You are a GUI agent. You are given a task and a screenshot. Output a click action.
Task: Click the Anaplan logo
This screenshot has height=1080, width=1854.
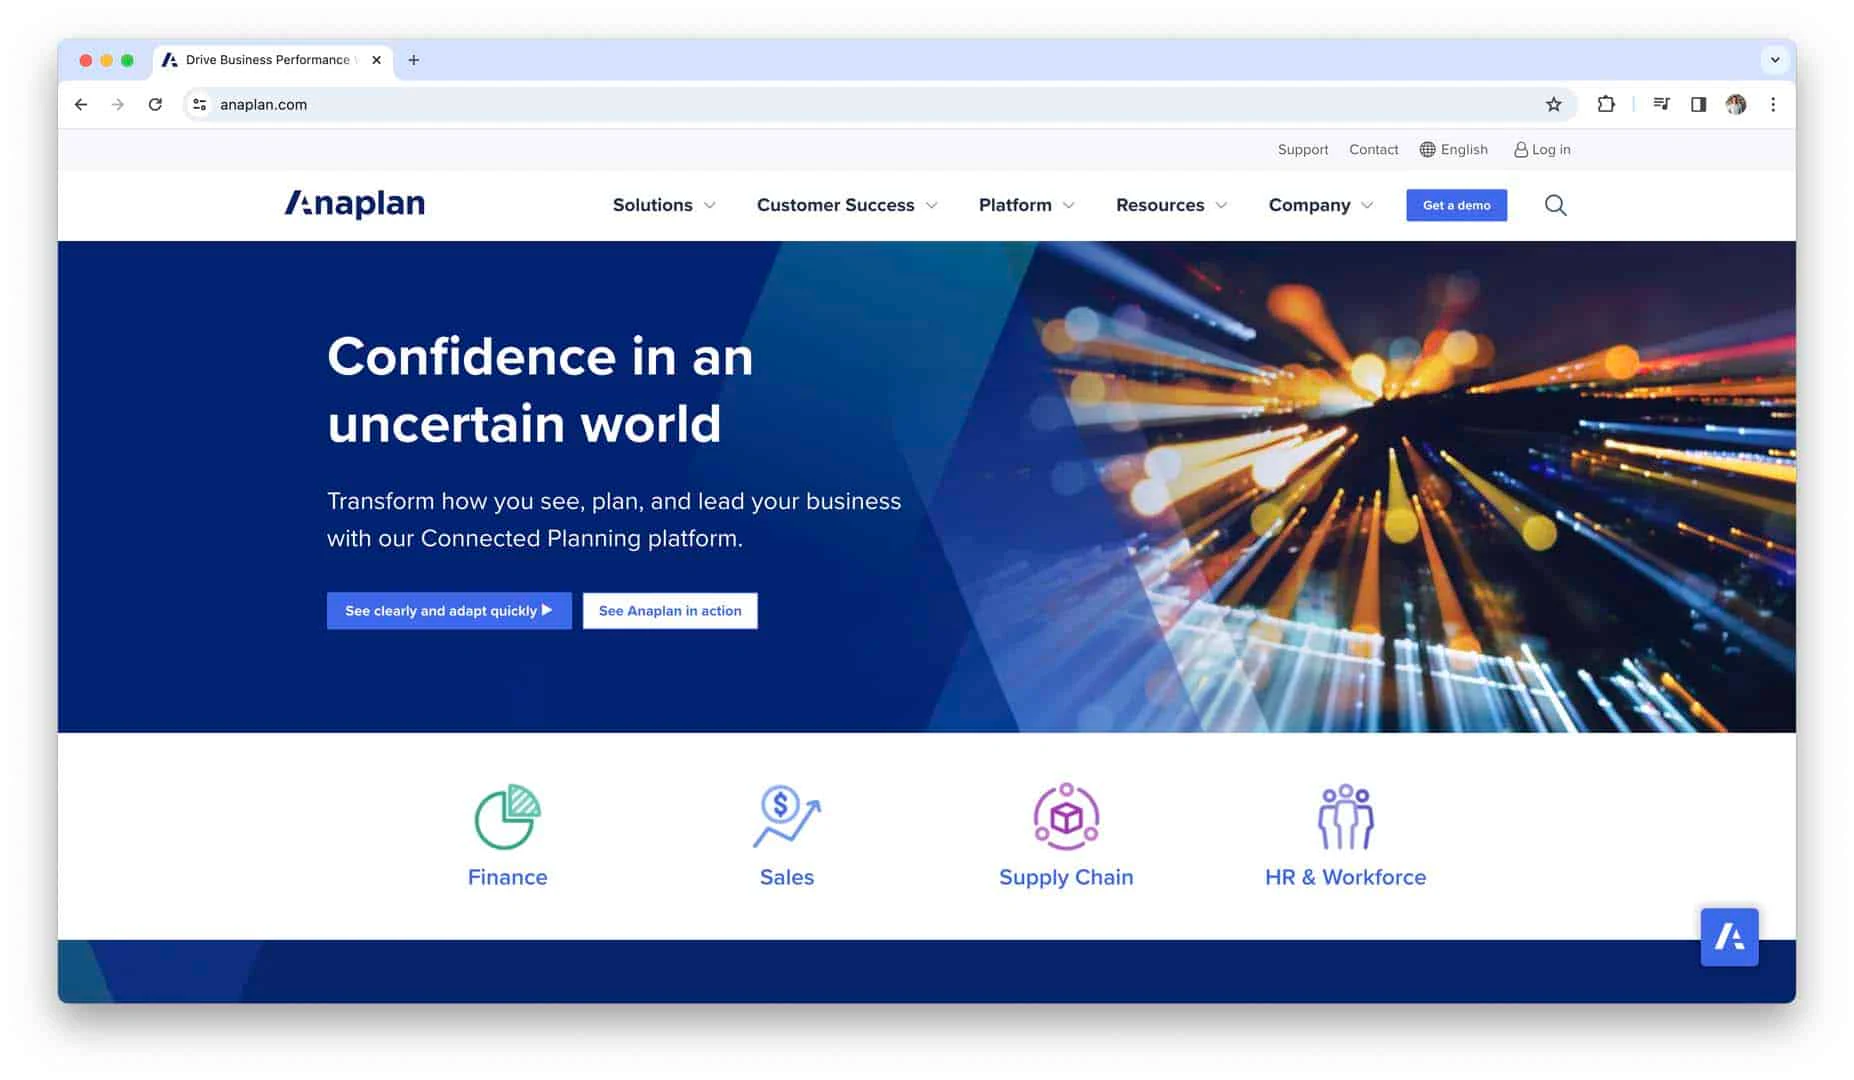pos(355,204)
